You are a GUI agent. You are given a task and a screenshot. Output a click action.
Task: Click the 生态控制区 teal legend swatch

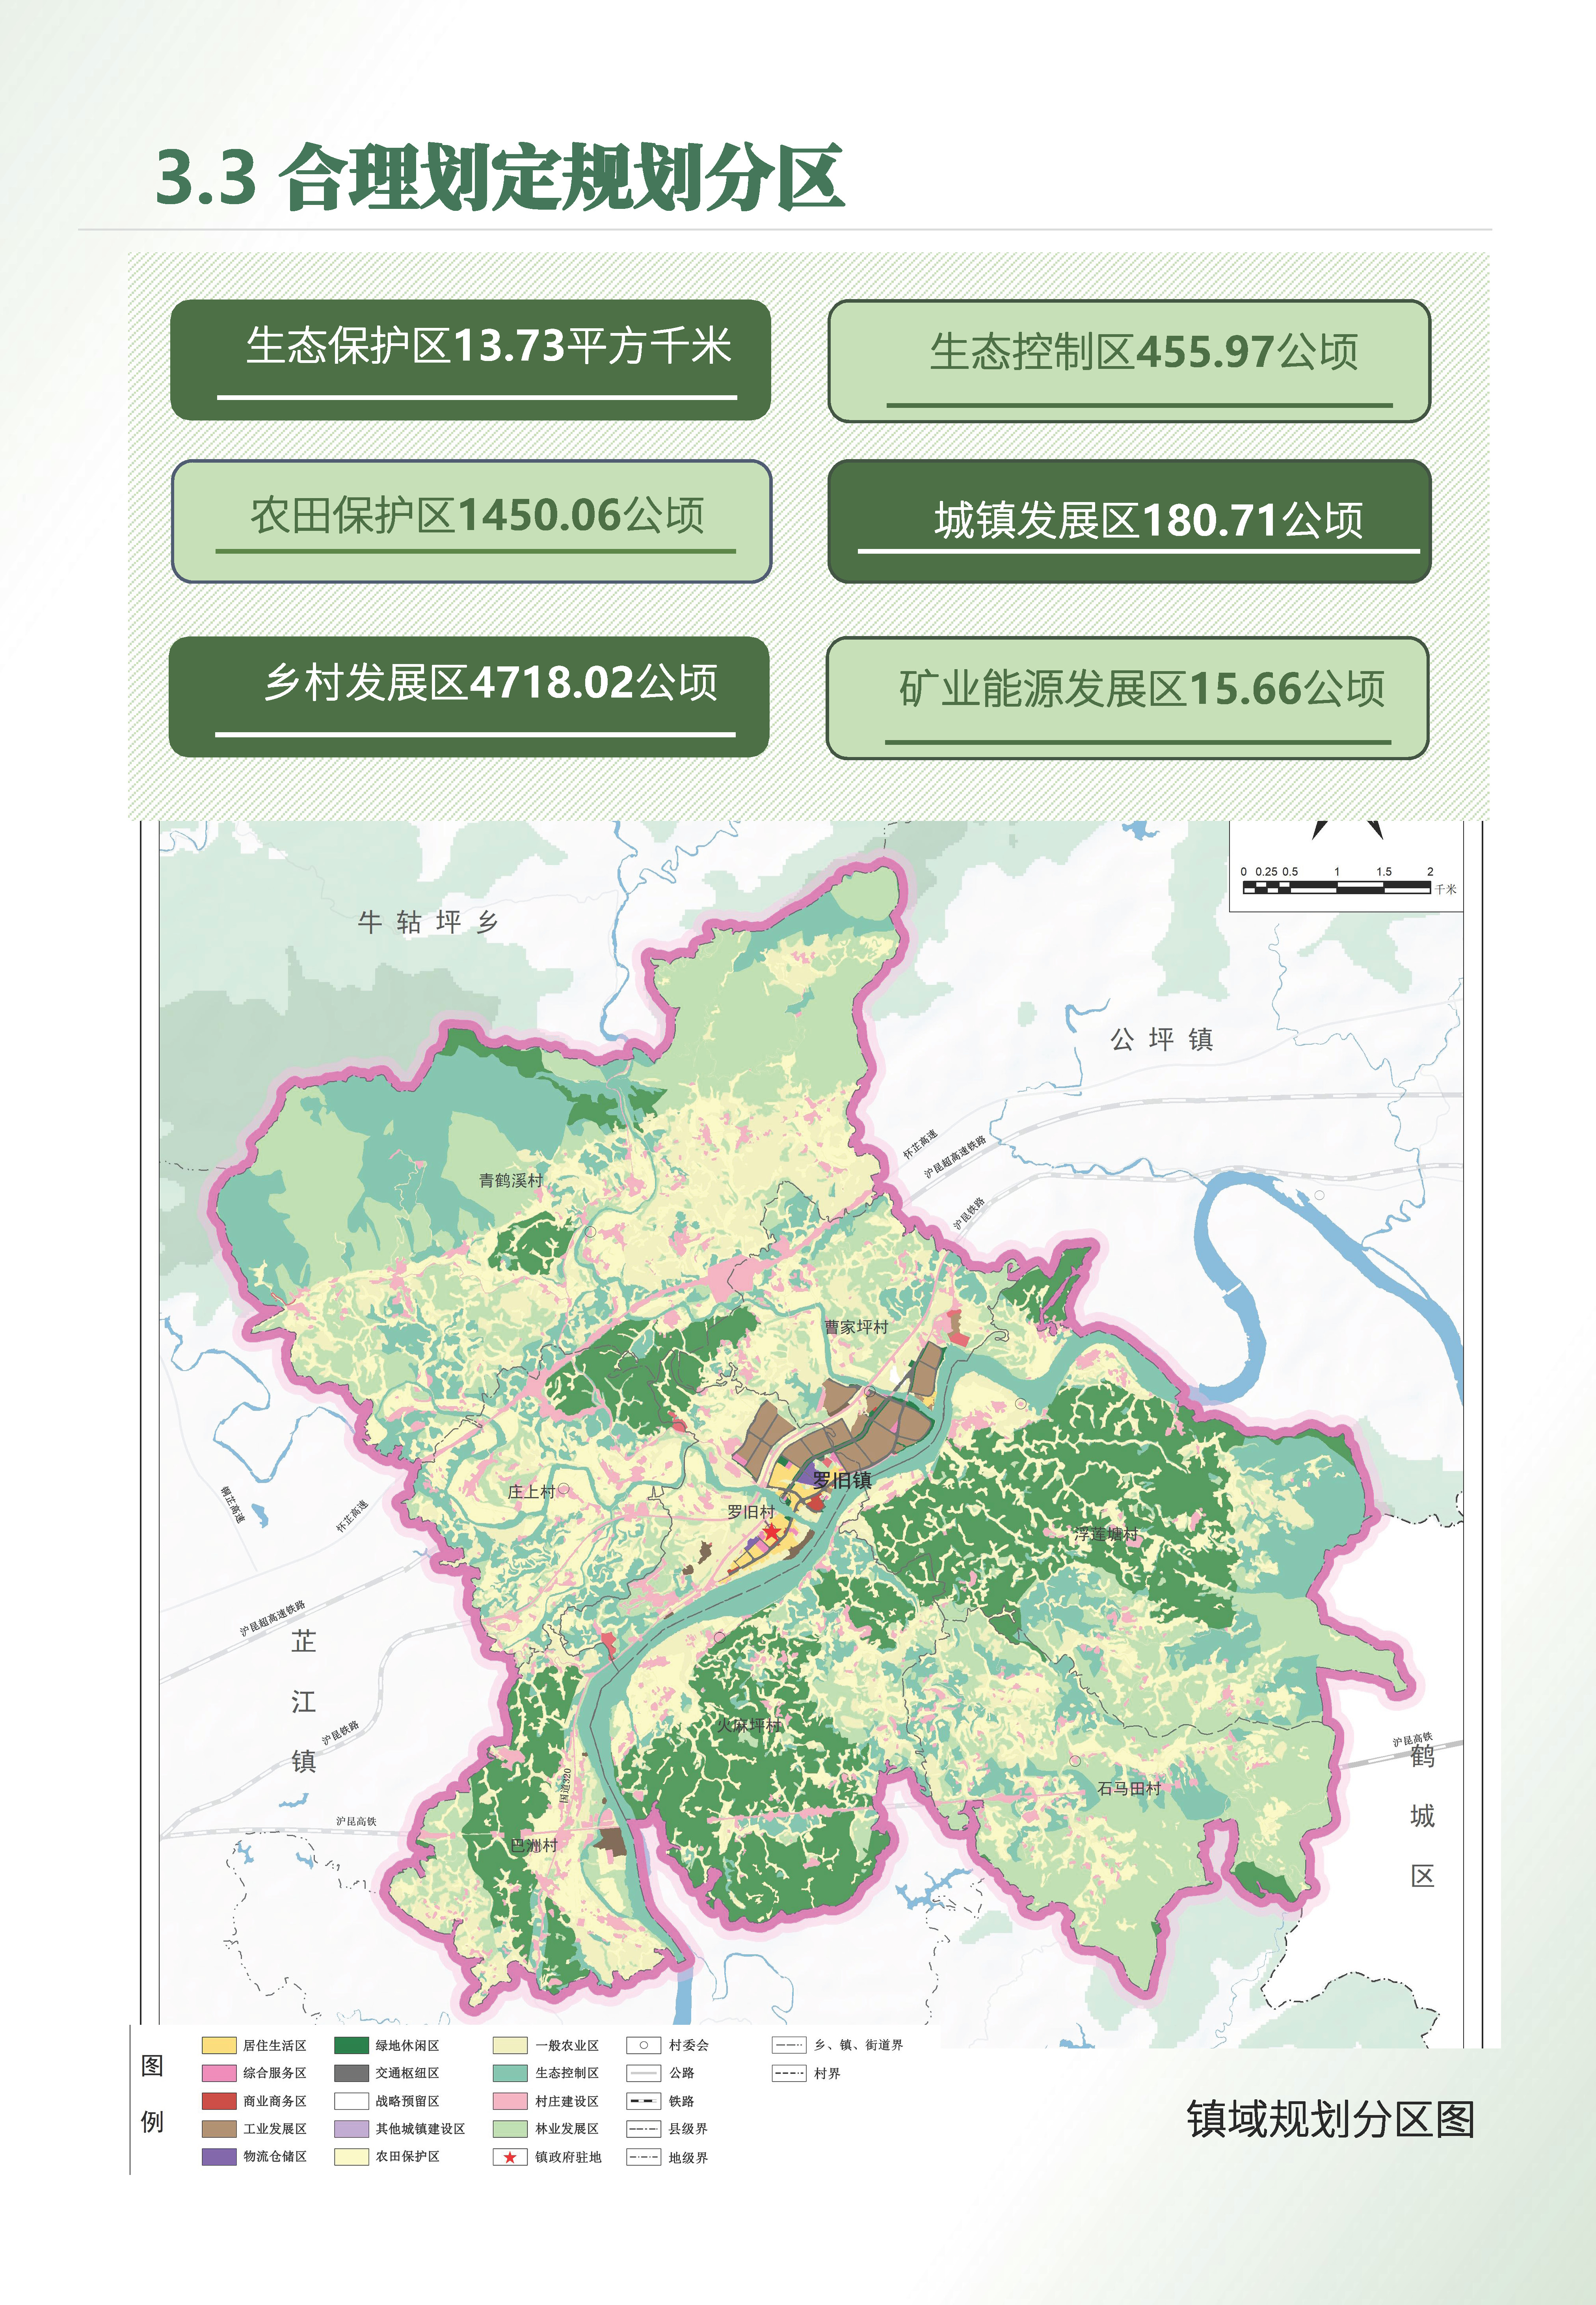coord(510,2073)
